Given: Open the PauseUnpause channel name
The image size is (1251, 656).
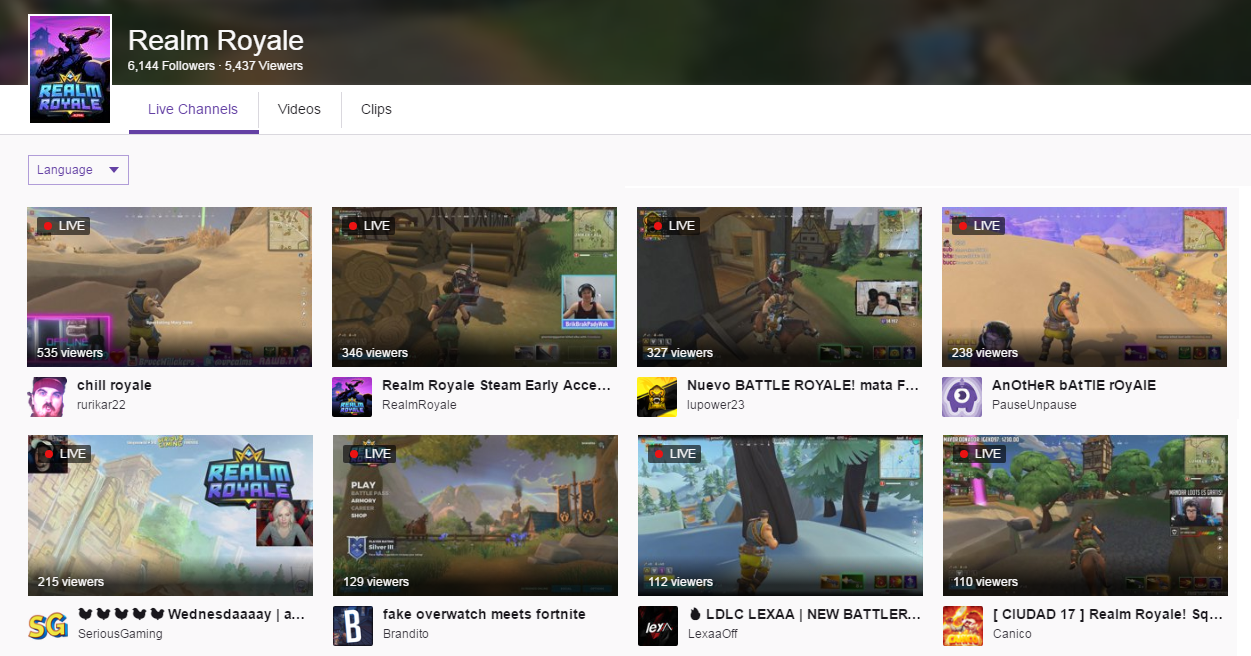Looking at the screenshot, I should [1034, 405].
